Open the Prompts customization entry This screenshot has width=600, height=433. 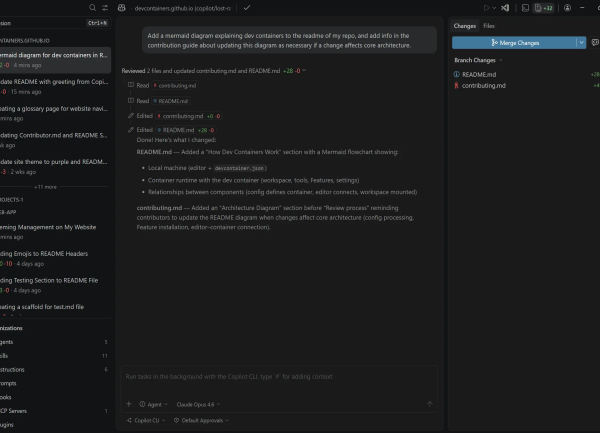point(55,383)
